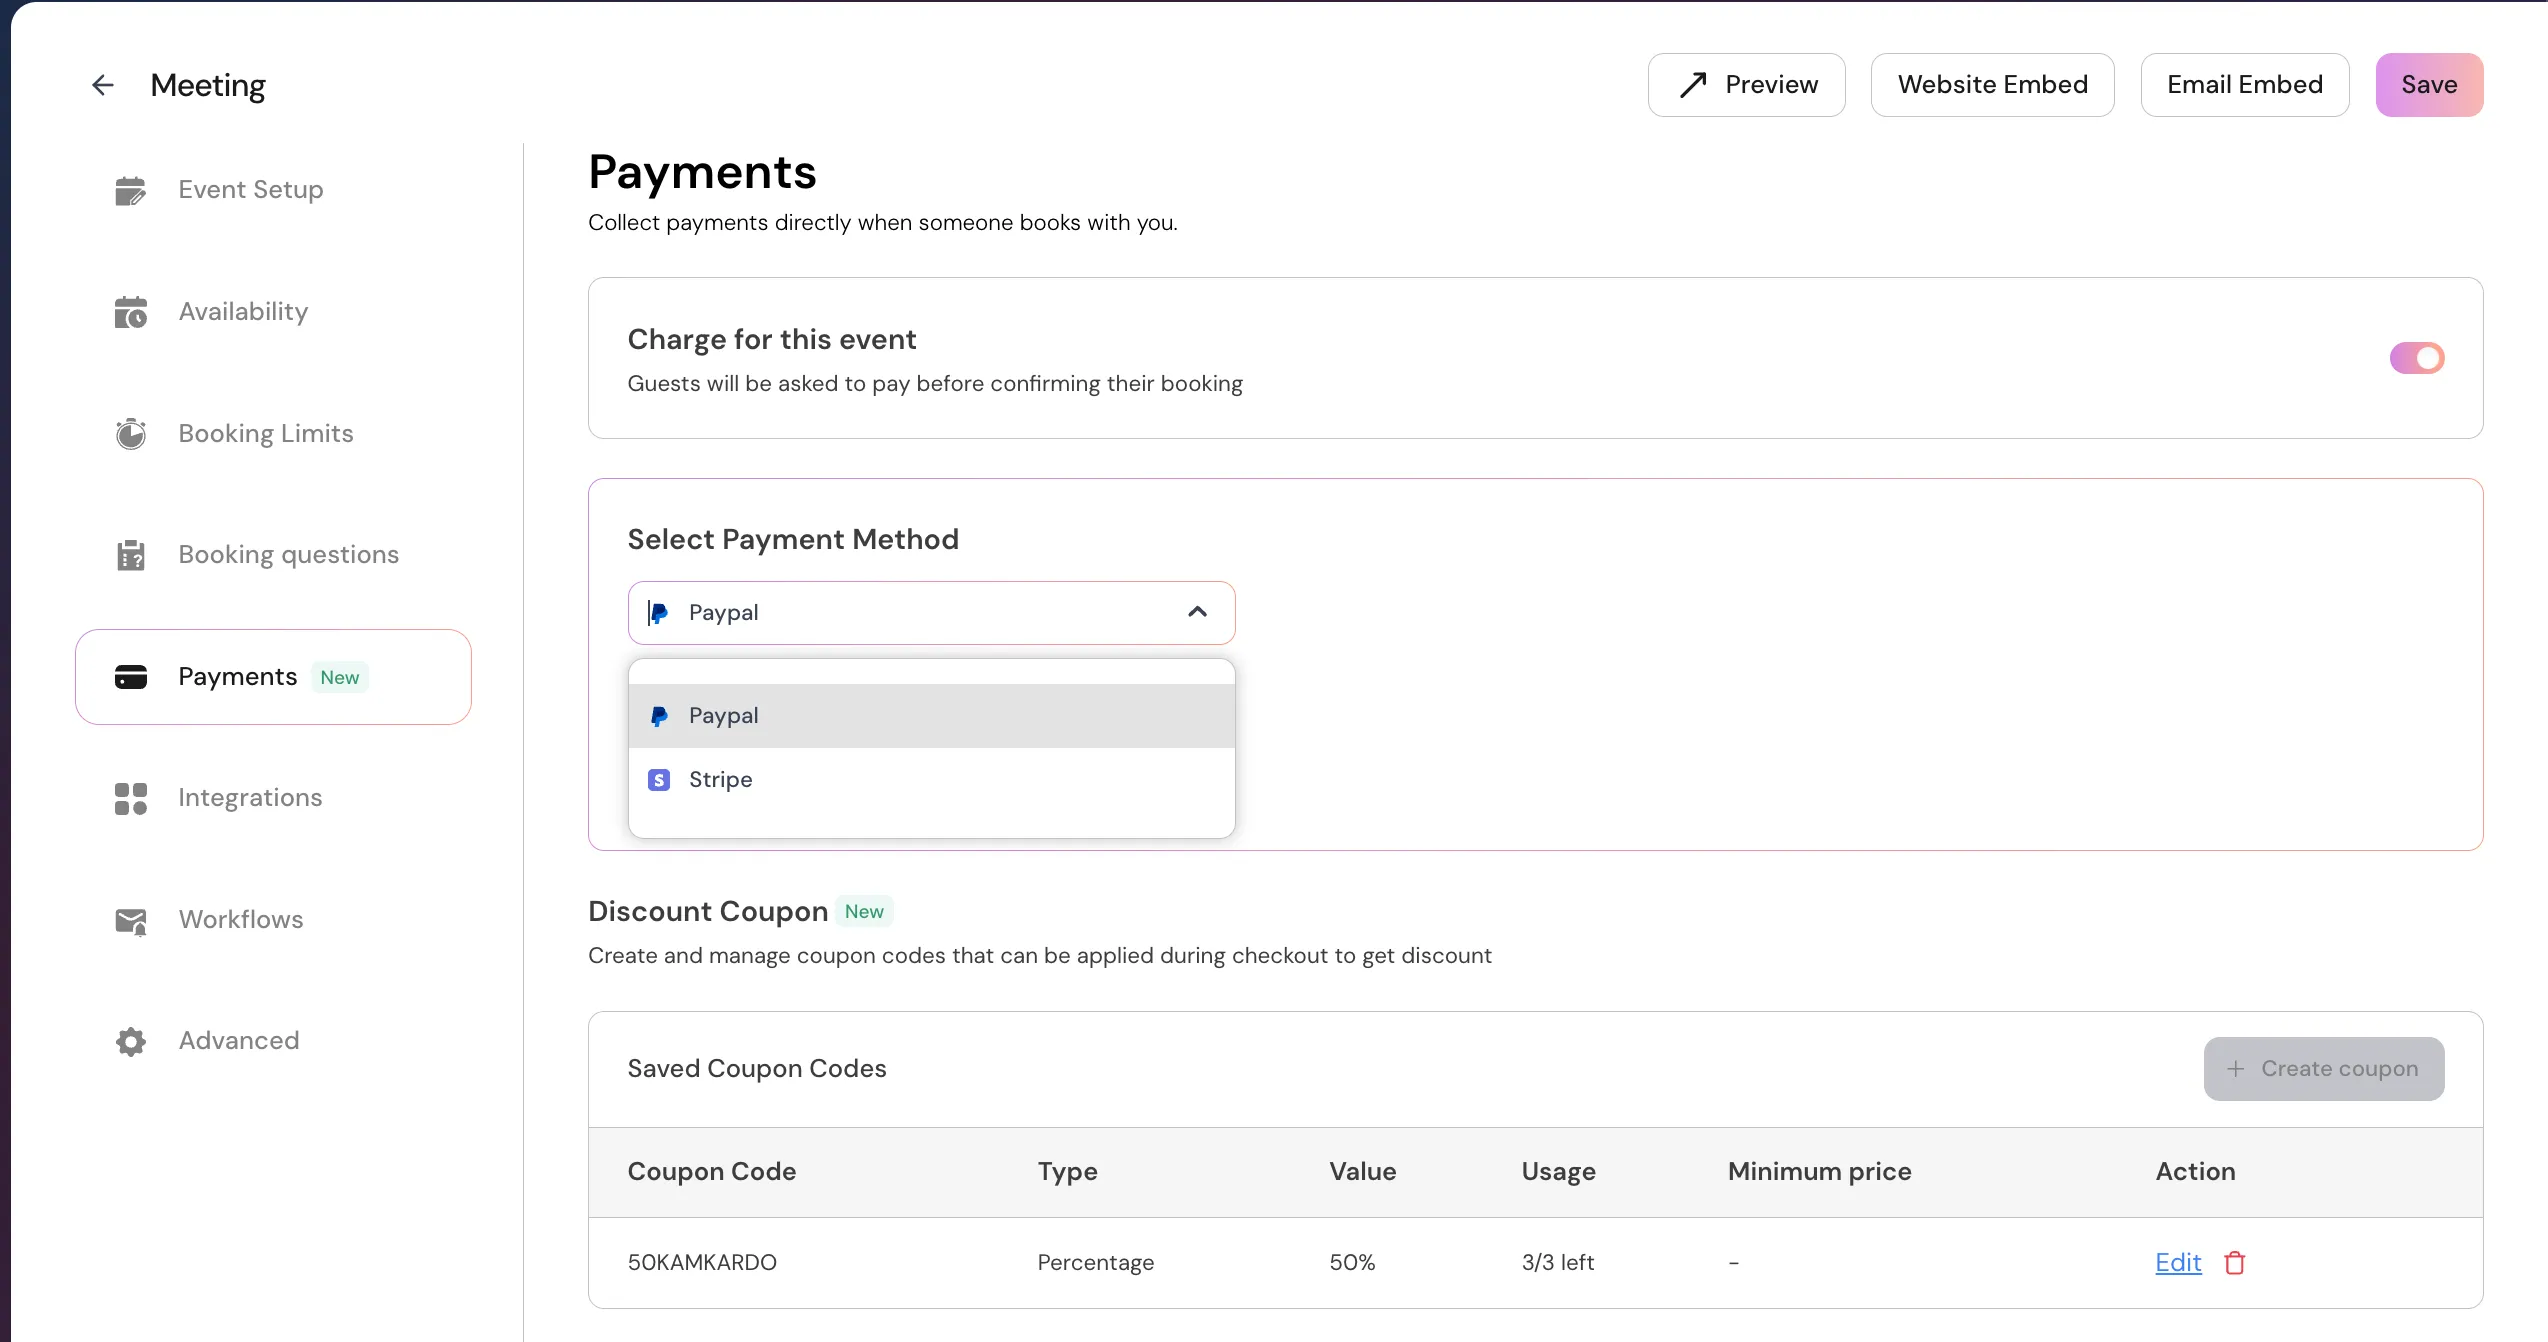The height and width of the screenshot is (1342, 2548).
Task: Open the Booking Limits section
Action: tap(265, 434)
